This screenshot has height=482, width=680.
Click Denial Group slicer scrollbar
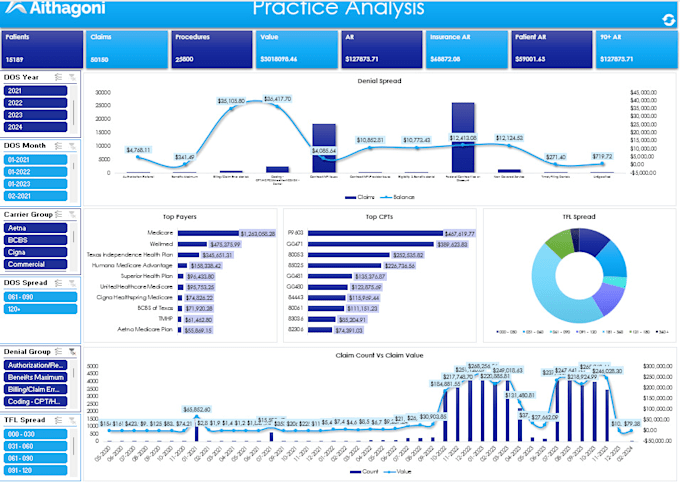[x=74, y=374]
